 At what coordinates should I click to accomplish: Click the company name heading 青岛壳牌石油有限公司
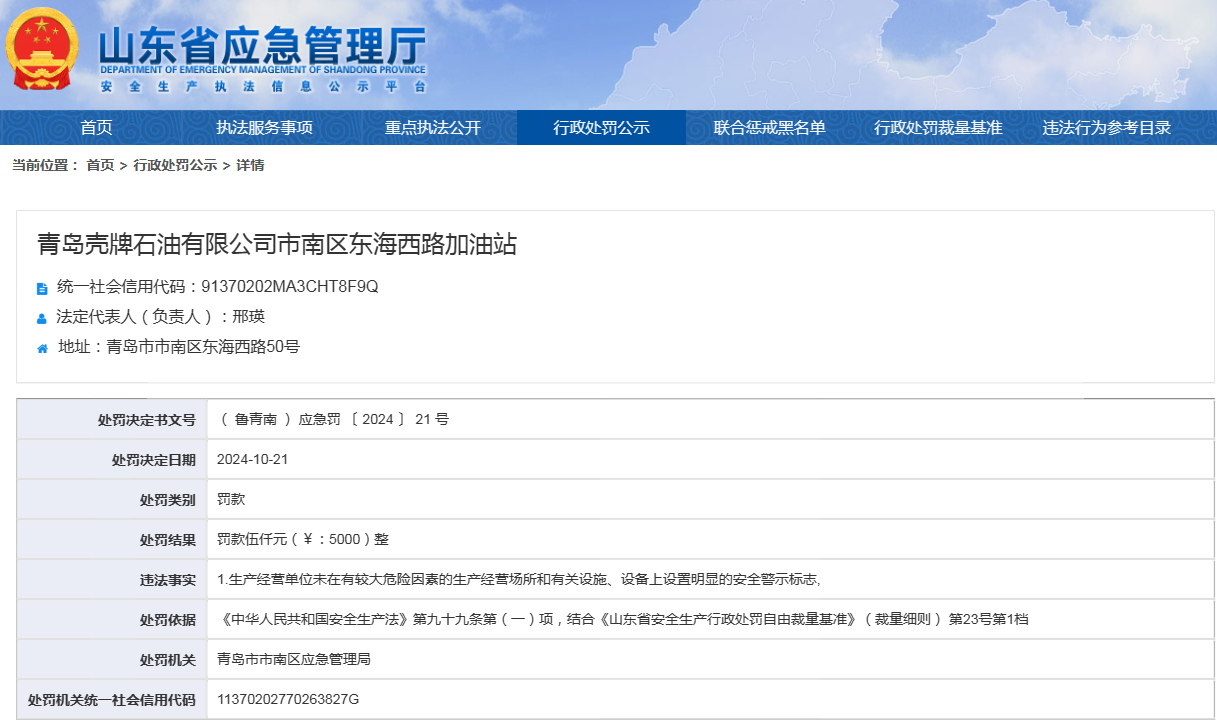point(277,244)
